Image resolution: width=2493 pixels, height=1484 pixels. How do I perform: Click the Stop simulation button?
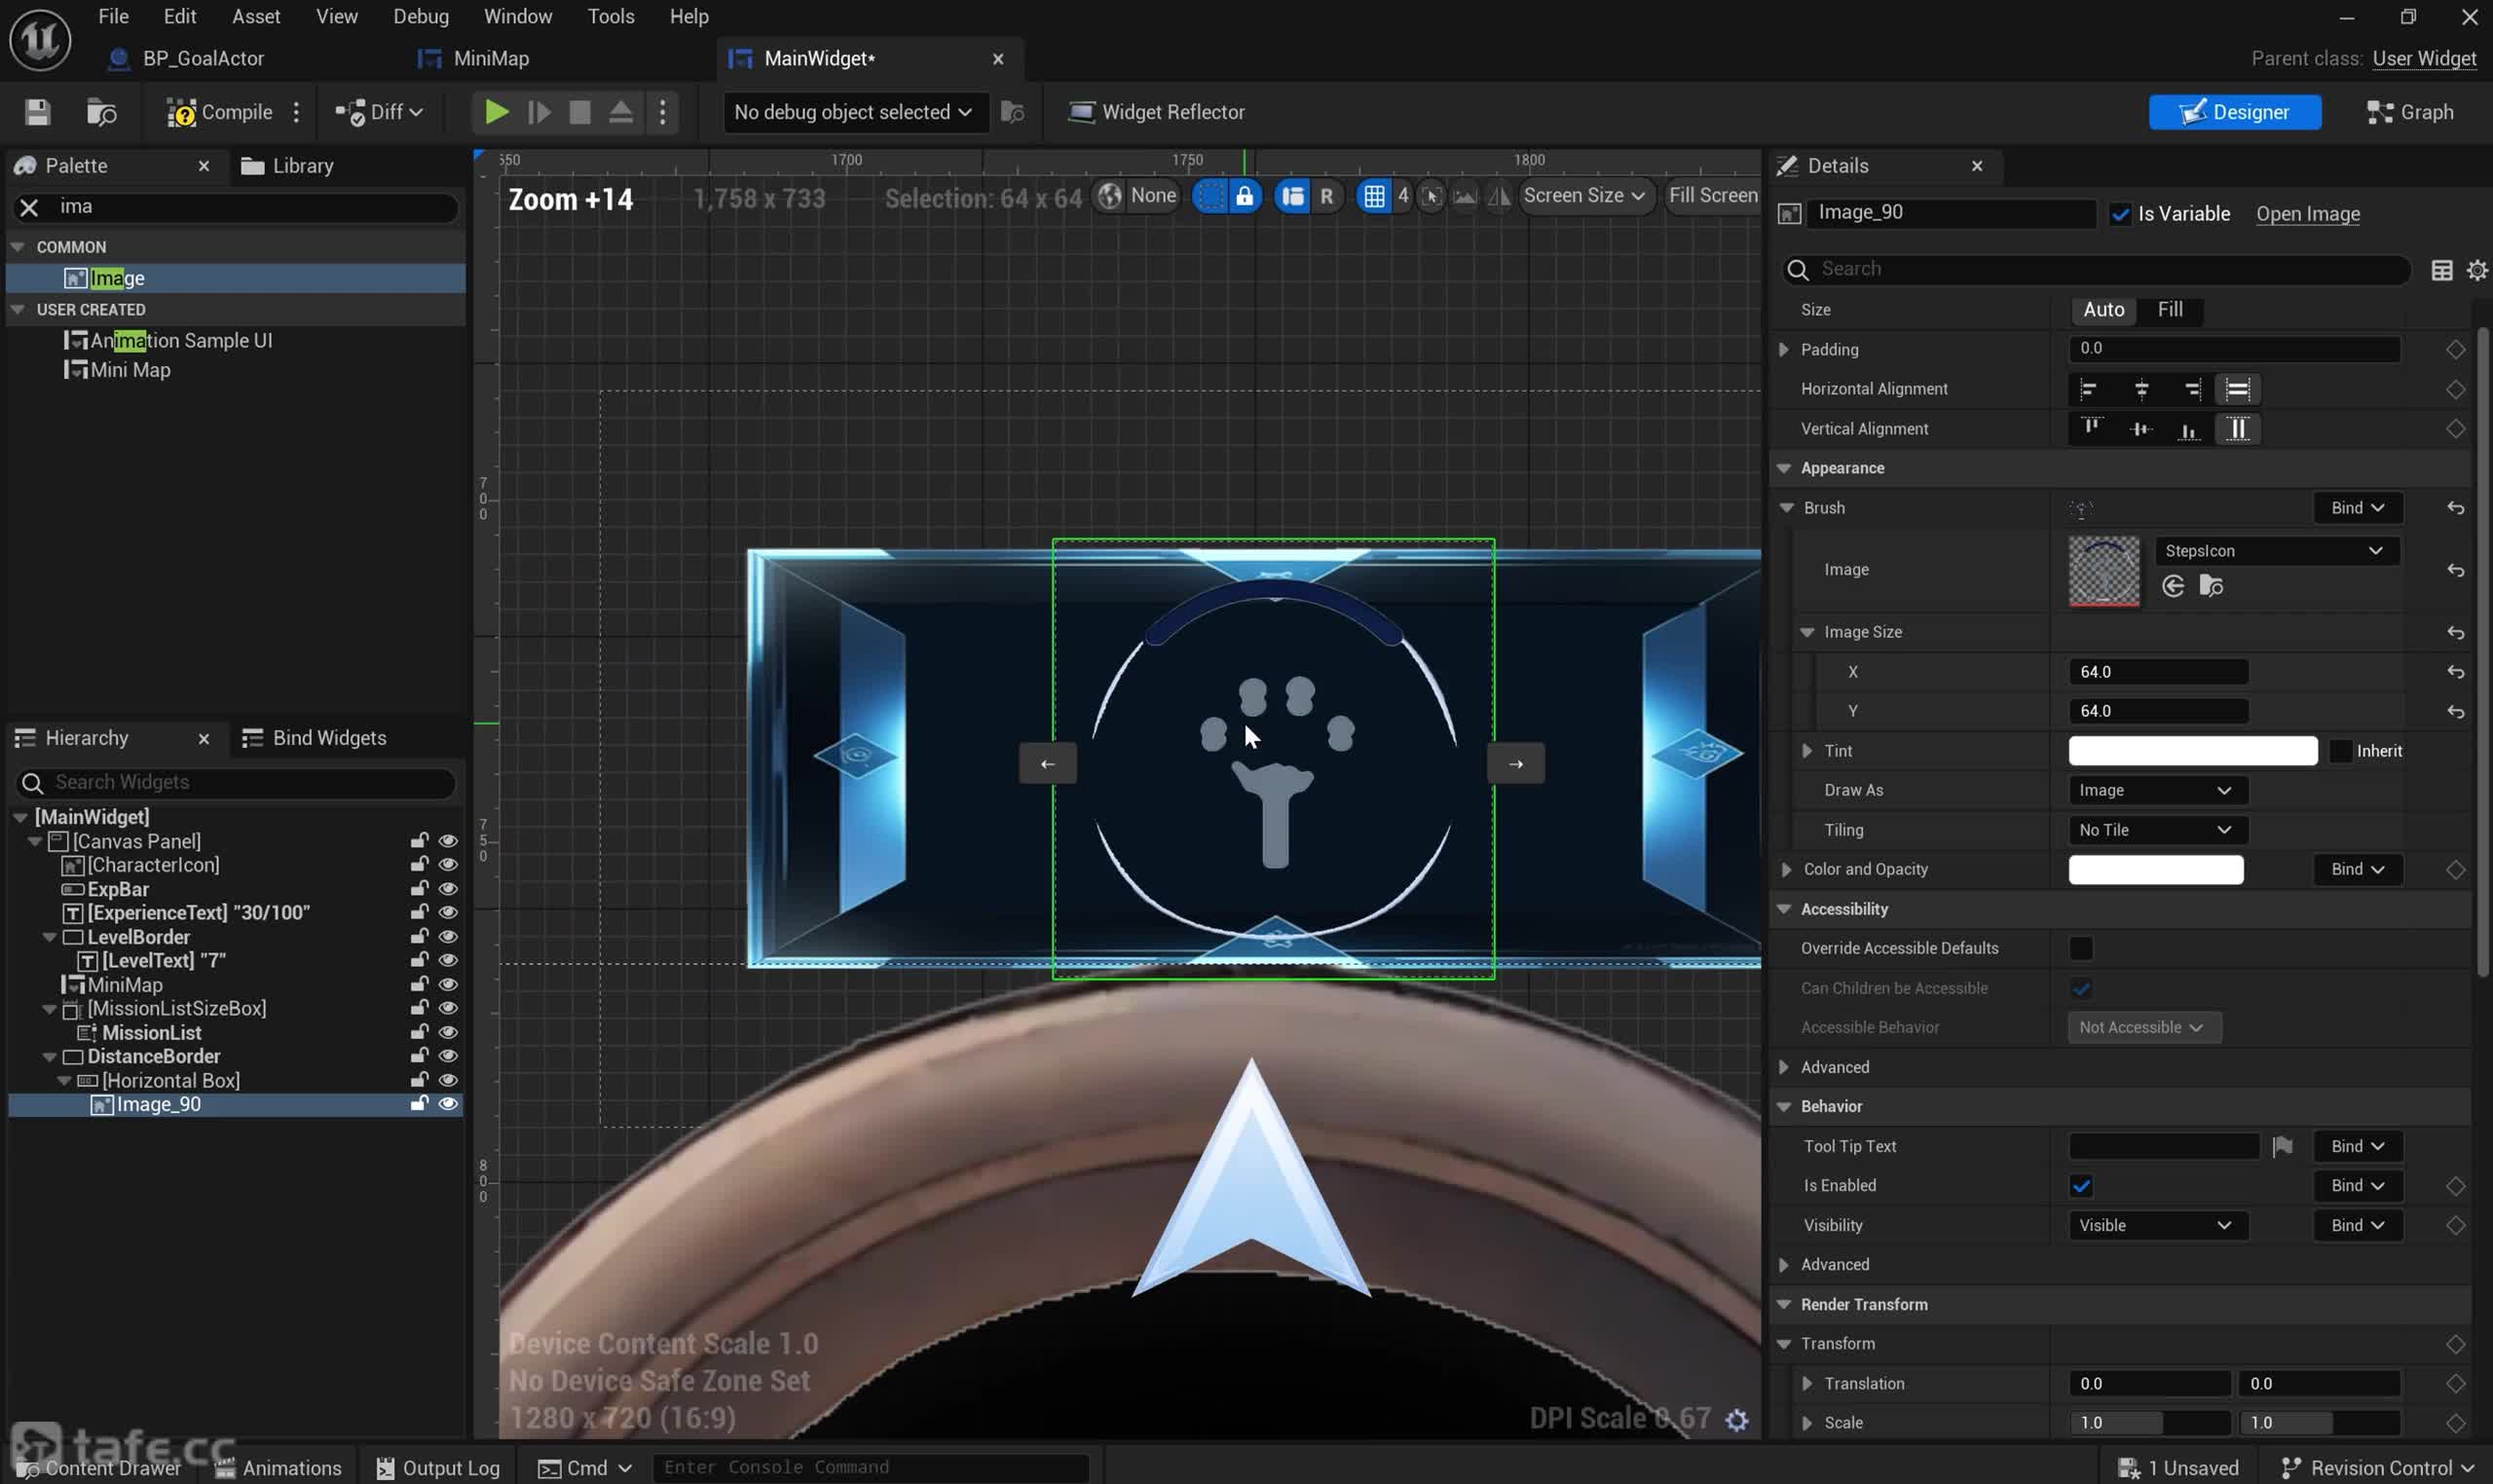click(x=579, y=112)
